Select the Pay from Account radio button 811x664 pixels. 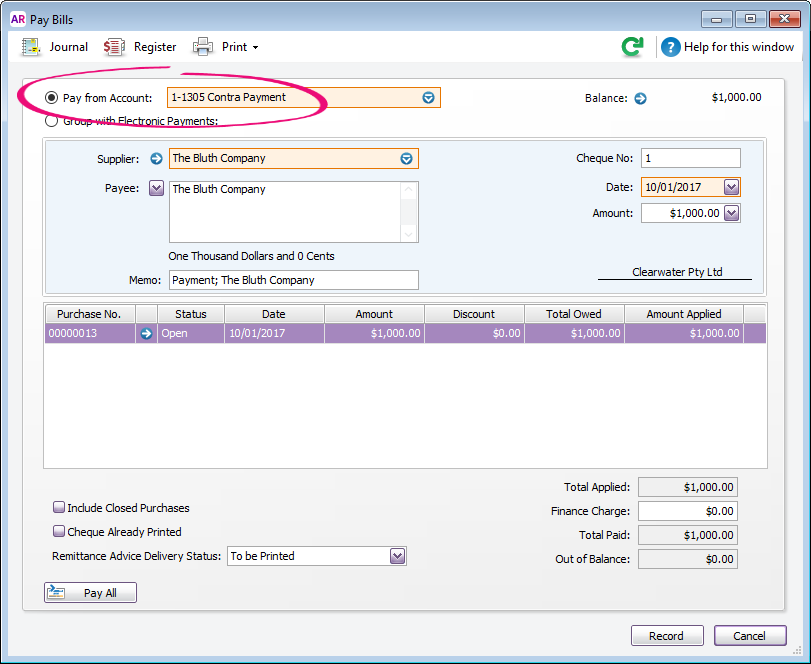pos(51,98)
